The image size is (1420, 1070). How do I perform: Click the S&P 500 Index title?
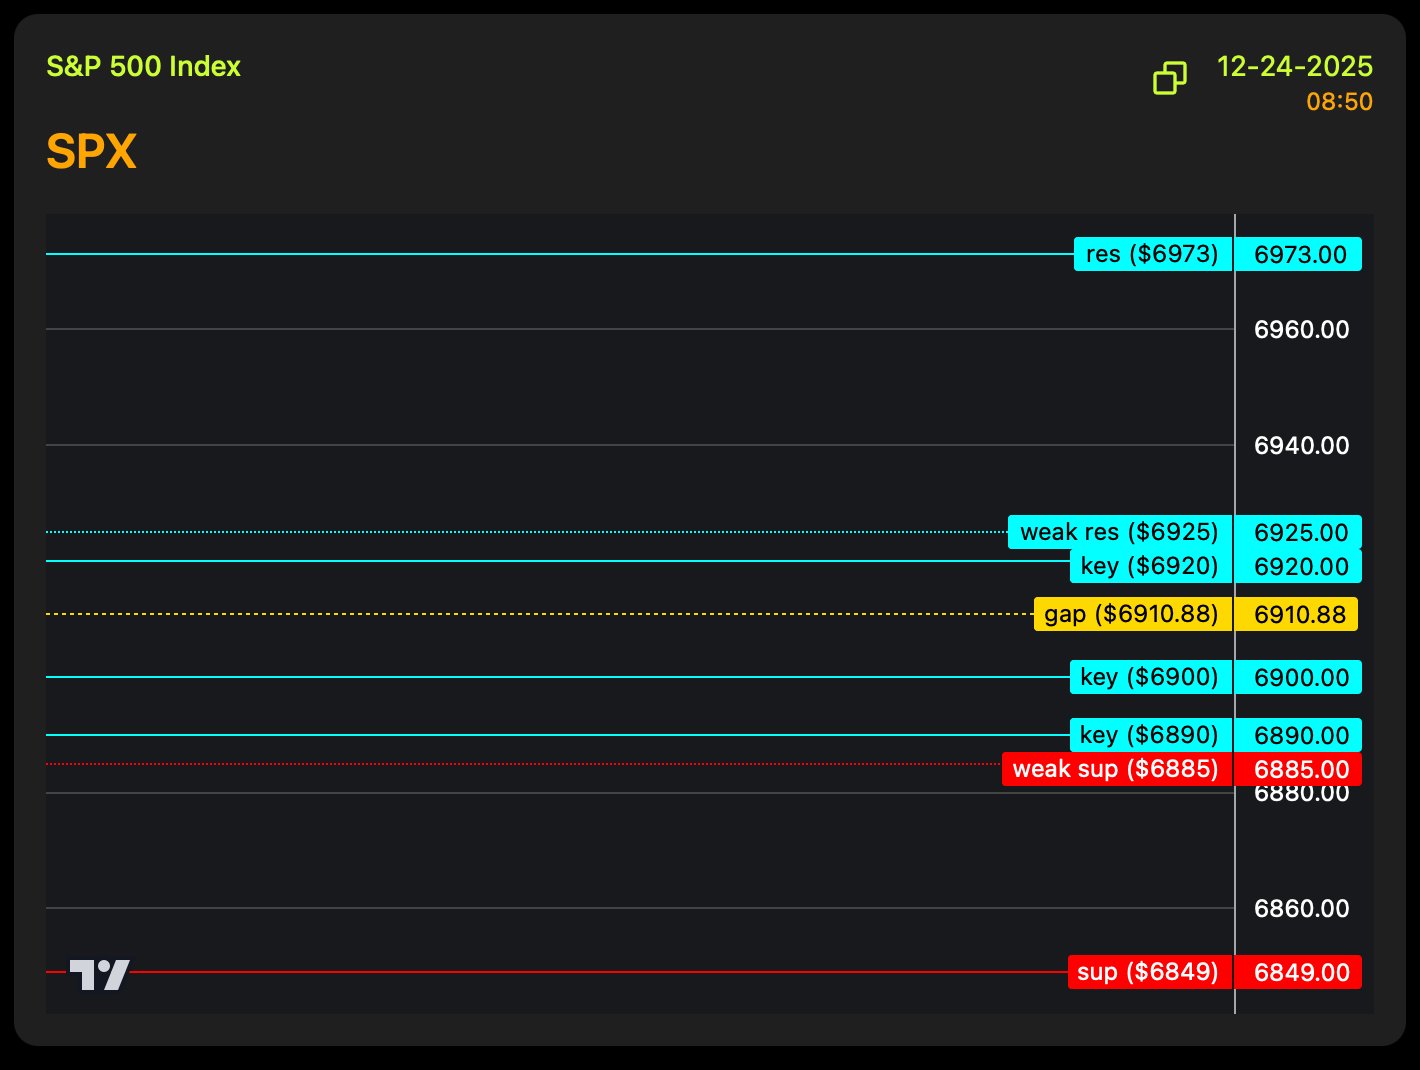pos(144,67)
